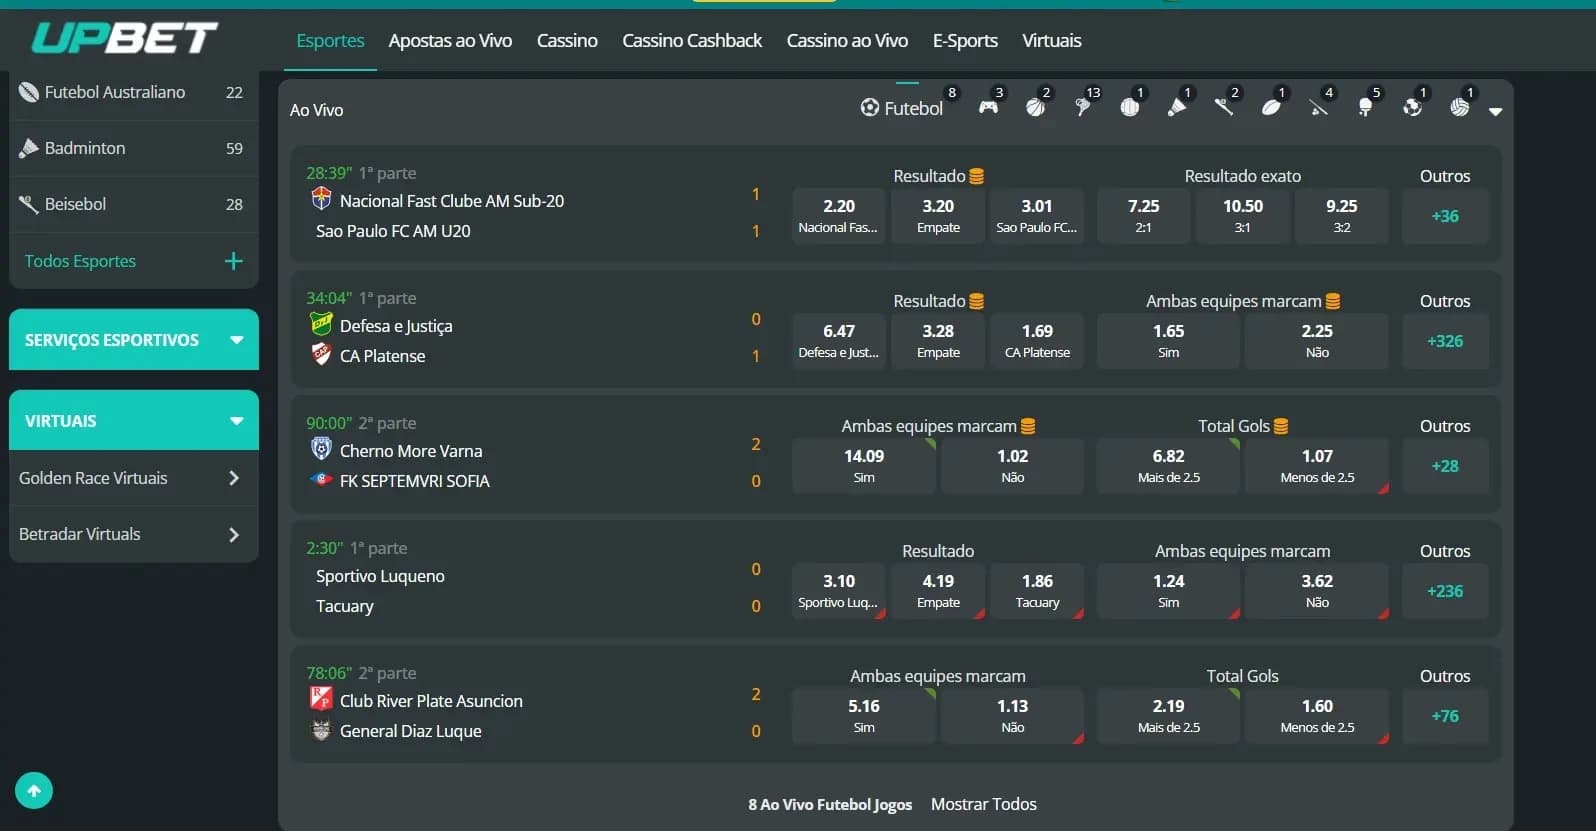The image size is (1596, 831).
Task: Pick 2.19 Mais de 2.5 in River Plate match
Action: 1168,716
